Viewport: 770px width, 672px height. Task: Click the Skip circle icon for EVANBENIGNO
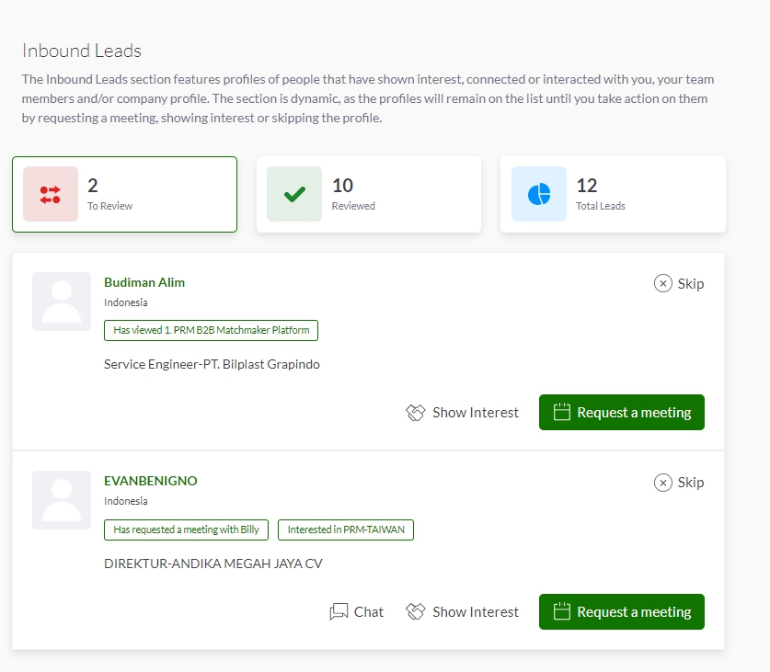point(662,482)
